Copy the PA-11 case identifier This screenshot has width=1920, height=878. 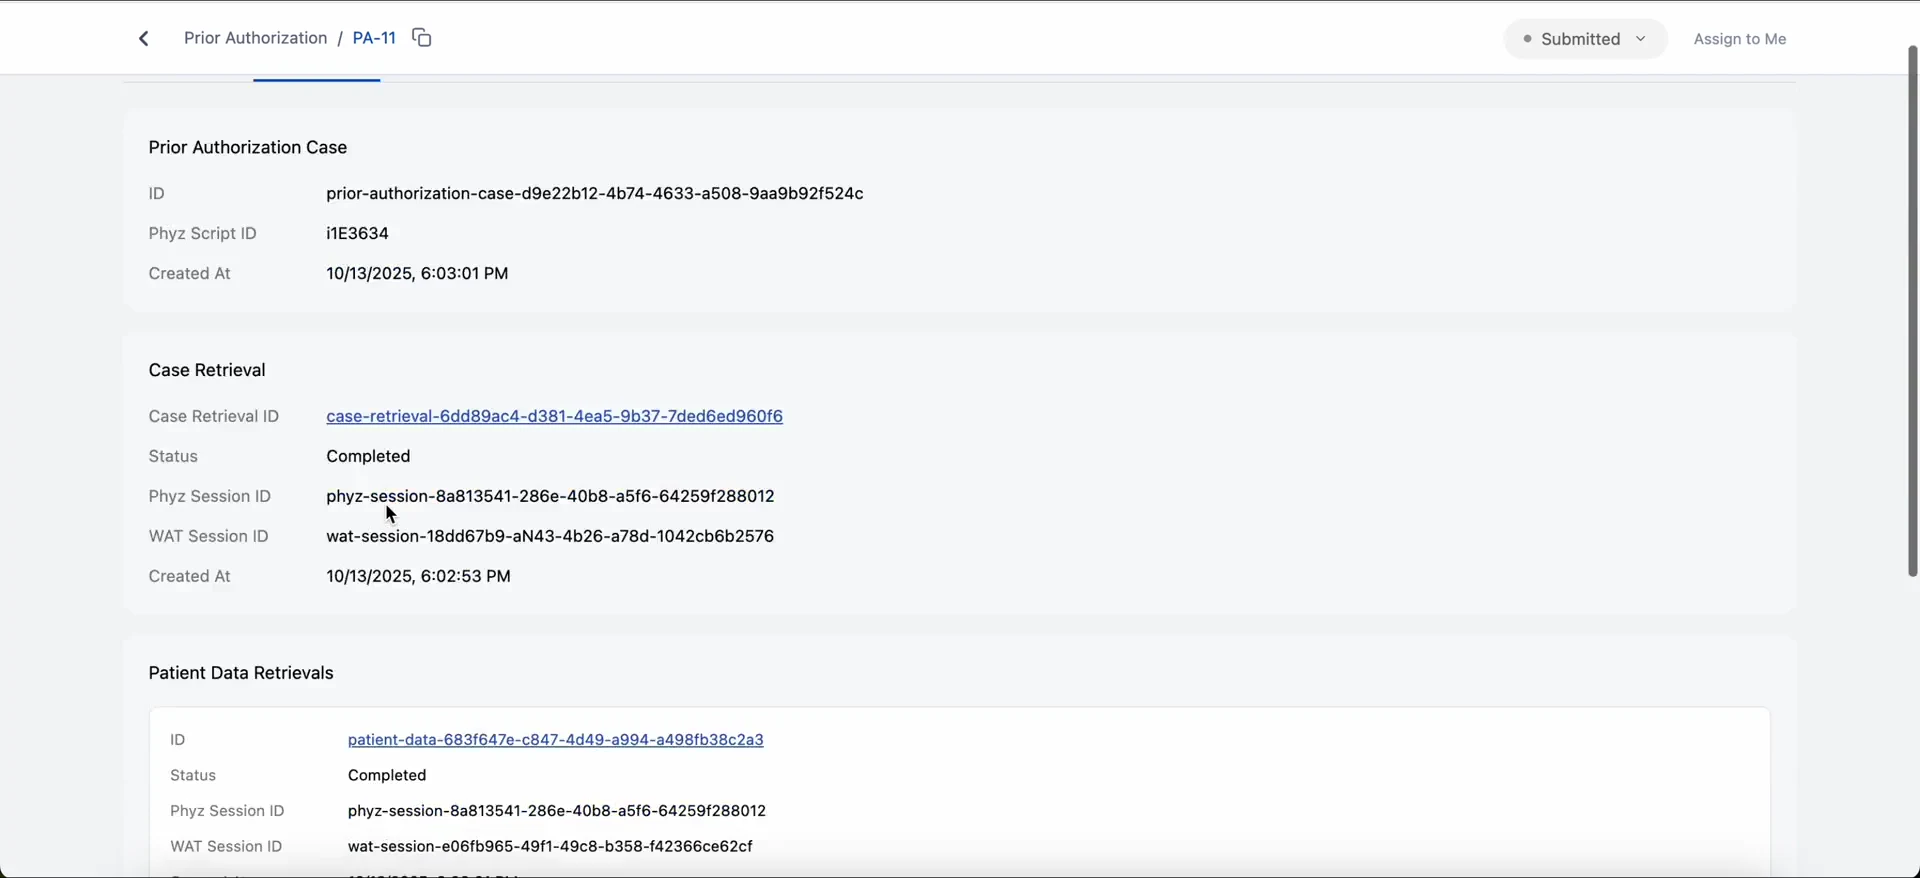(x=422, y=38)
